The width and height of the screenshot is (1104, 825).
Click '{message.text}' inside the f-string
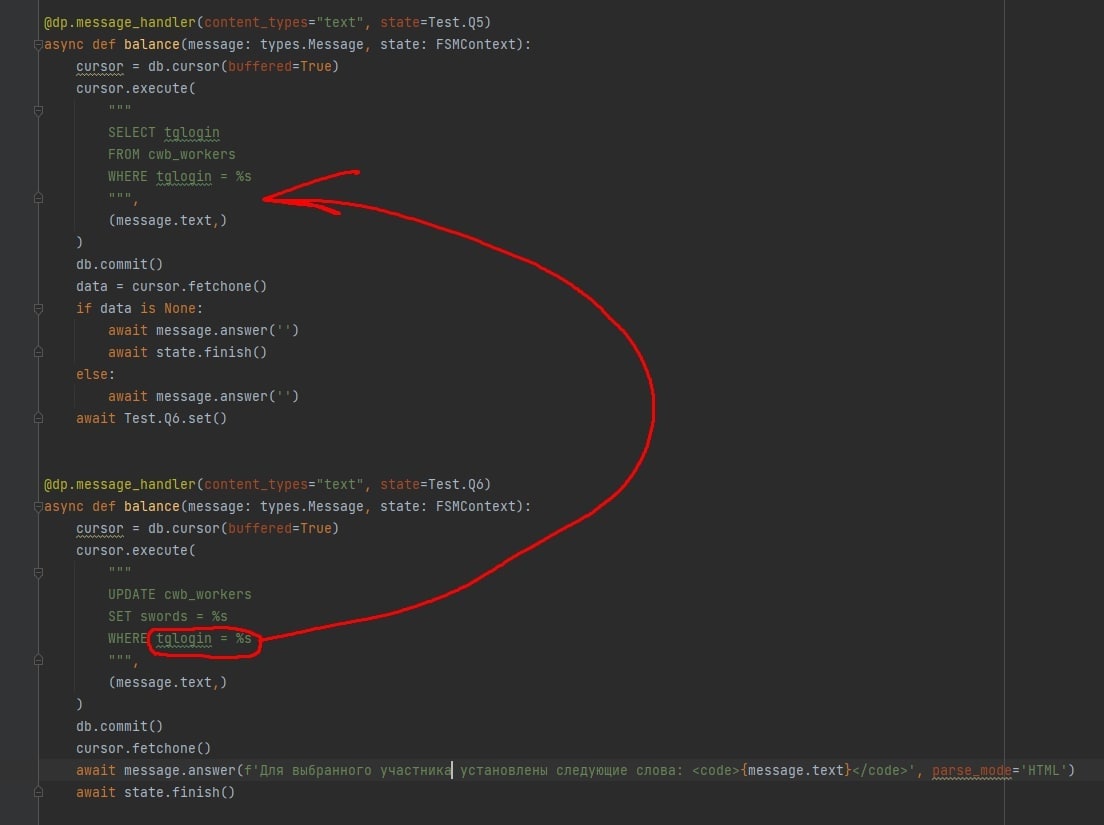[796, 770]
